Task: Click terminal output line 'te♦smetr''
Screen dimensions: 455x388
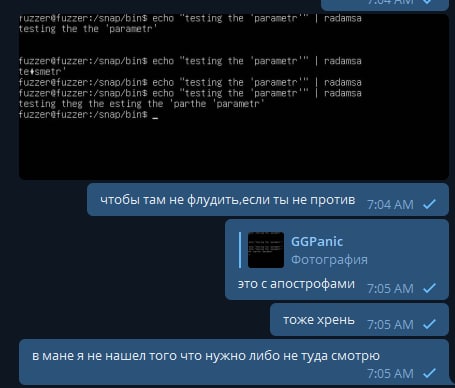Action: point(42,72)
